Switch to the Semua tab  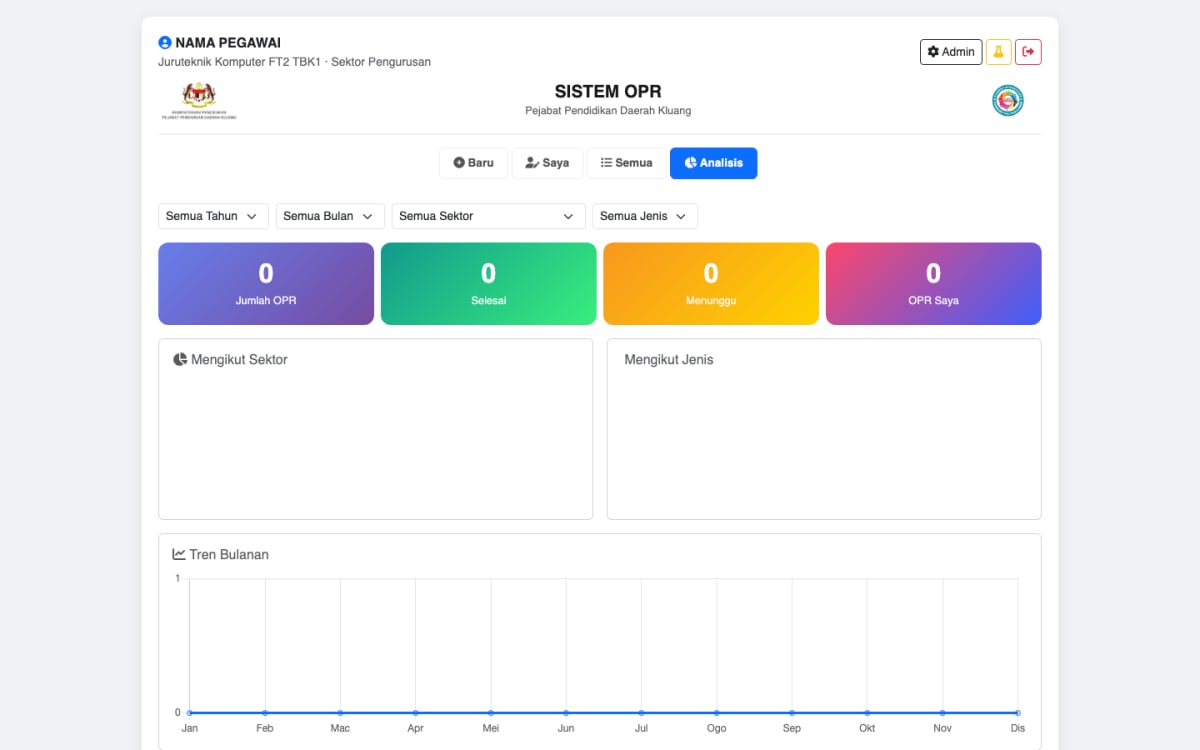(626, 163)
